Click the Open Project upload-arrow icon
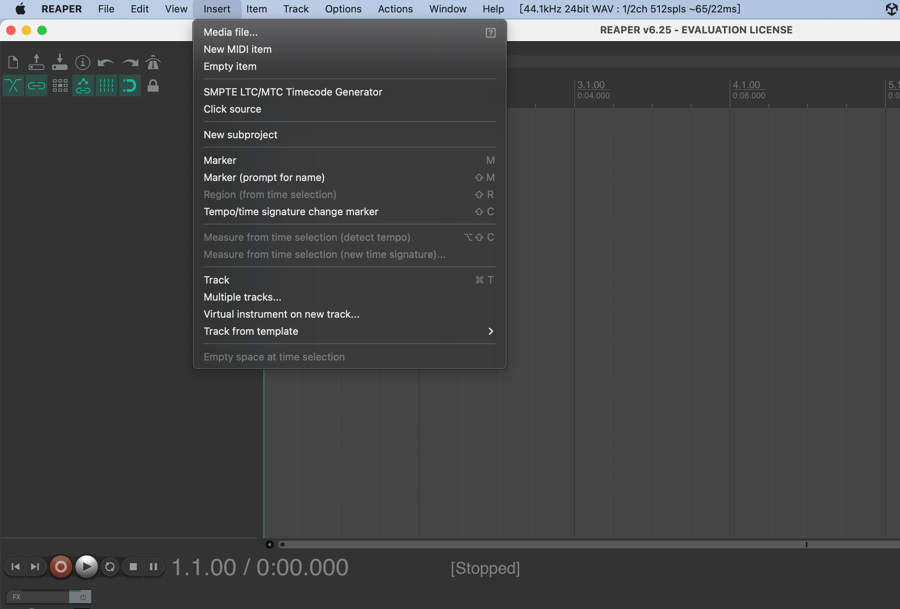The width and height of the screenshot is (900, 609). (36, 63)
